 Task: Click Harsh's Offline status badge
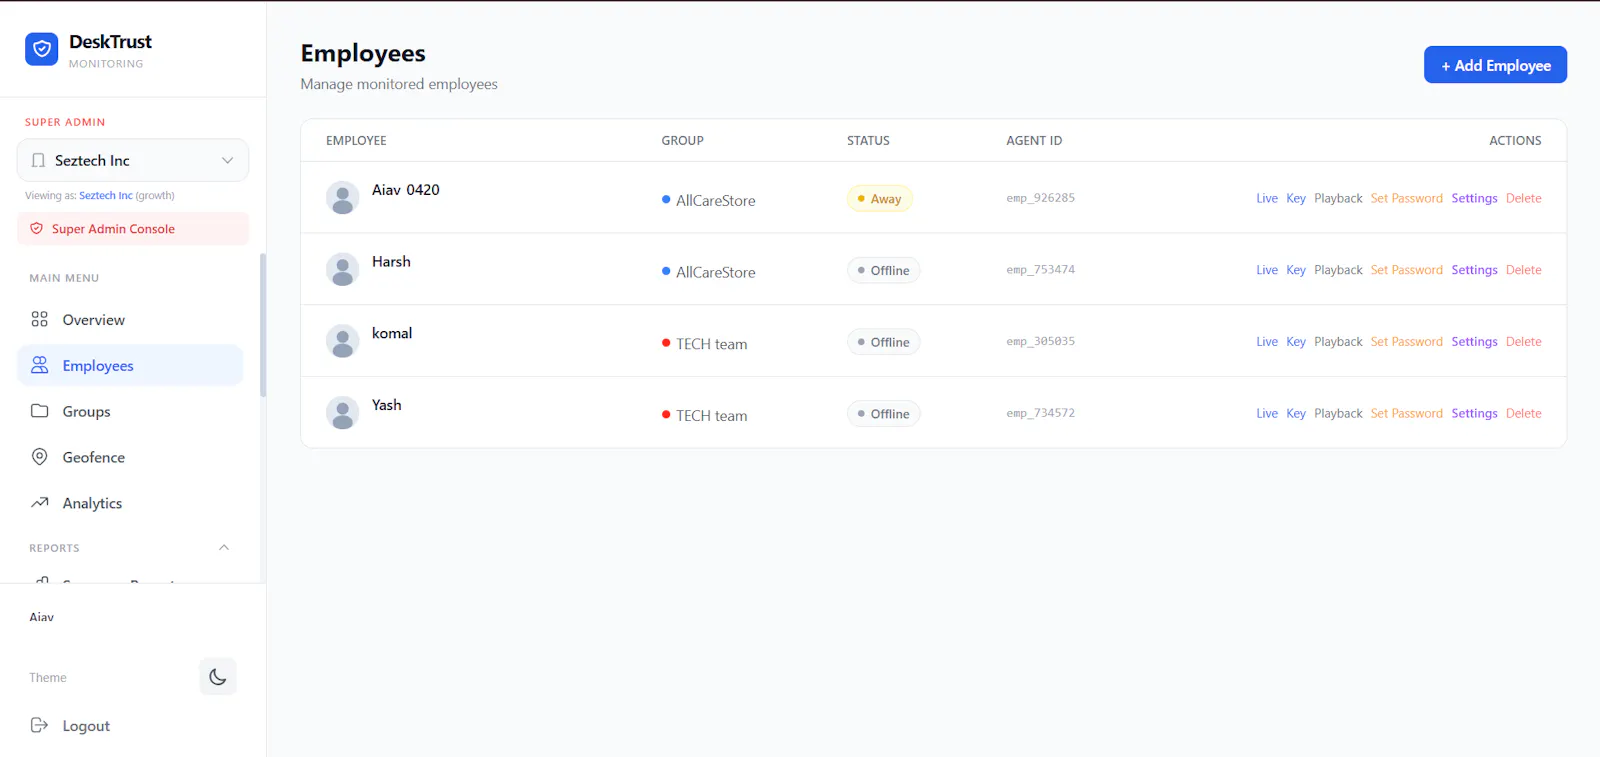tap(883, 270)
